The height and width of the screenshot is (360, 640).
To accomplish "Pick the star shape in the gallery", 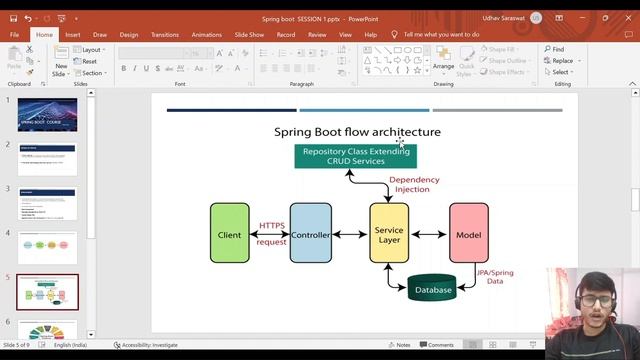I will 417,70.
